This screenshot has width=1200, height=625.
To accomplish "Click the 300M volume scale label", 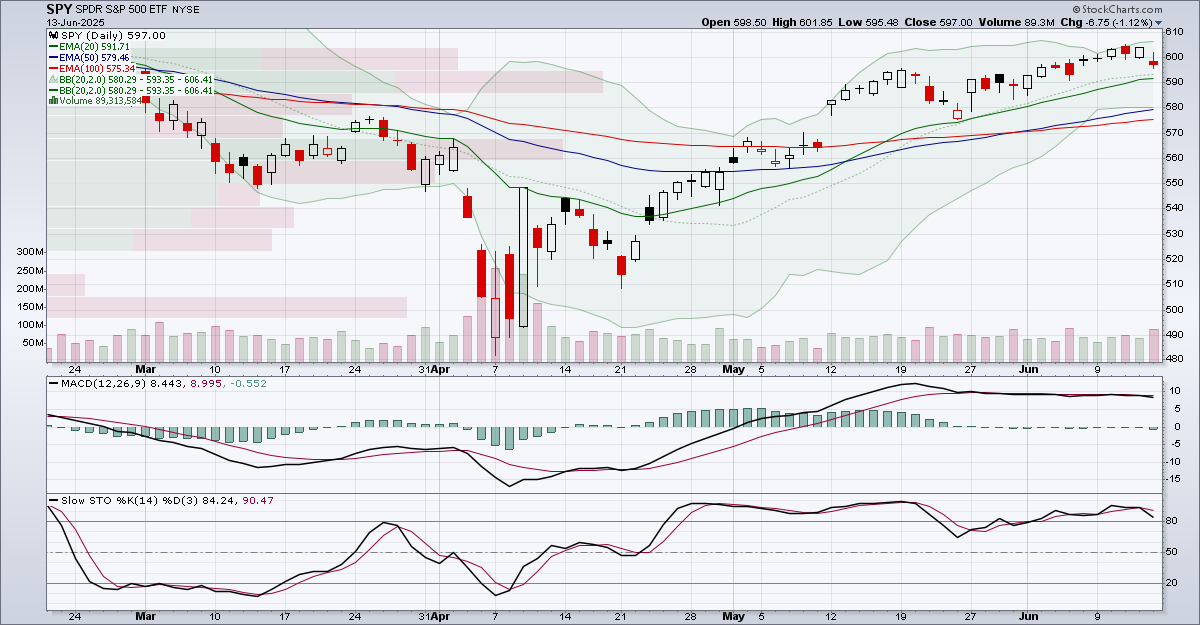I will [x=31, y=252].
